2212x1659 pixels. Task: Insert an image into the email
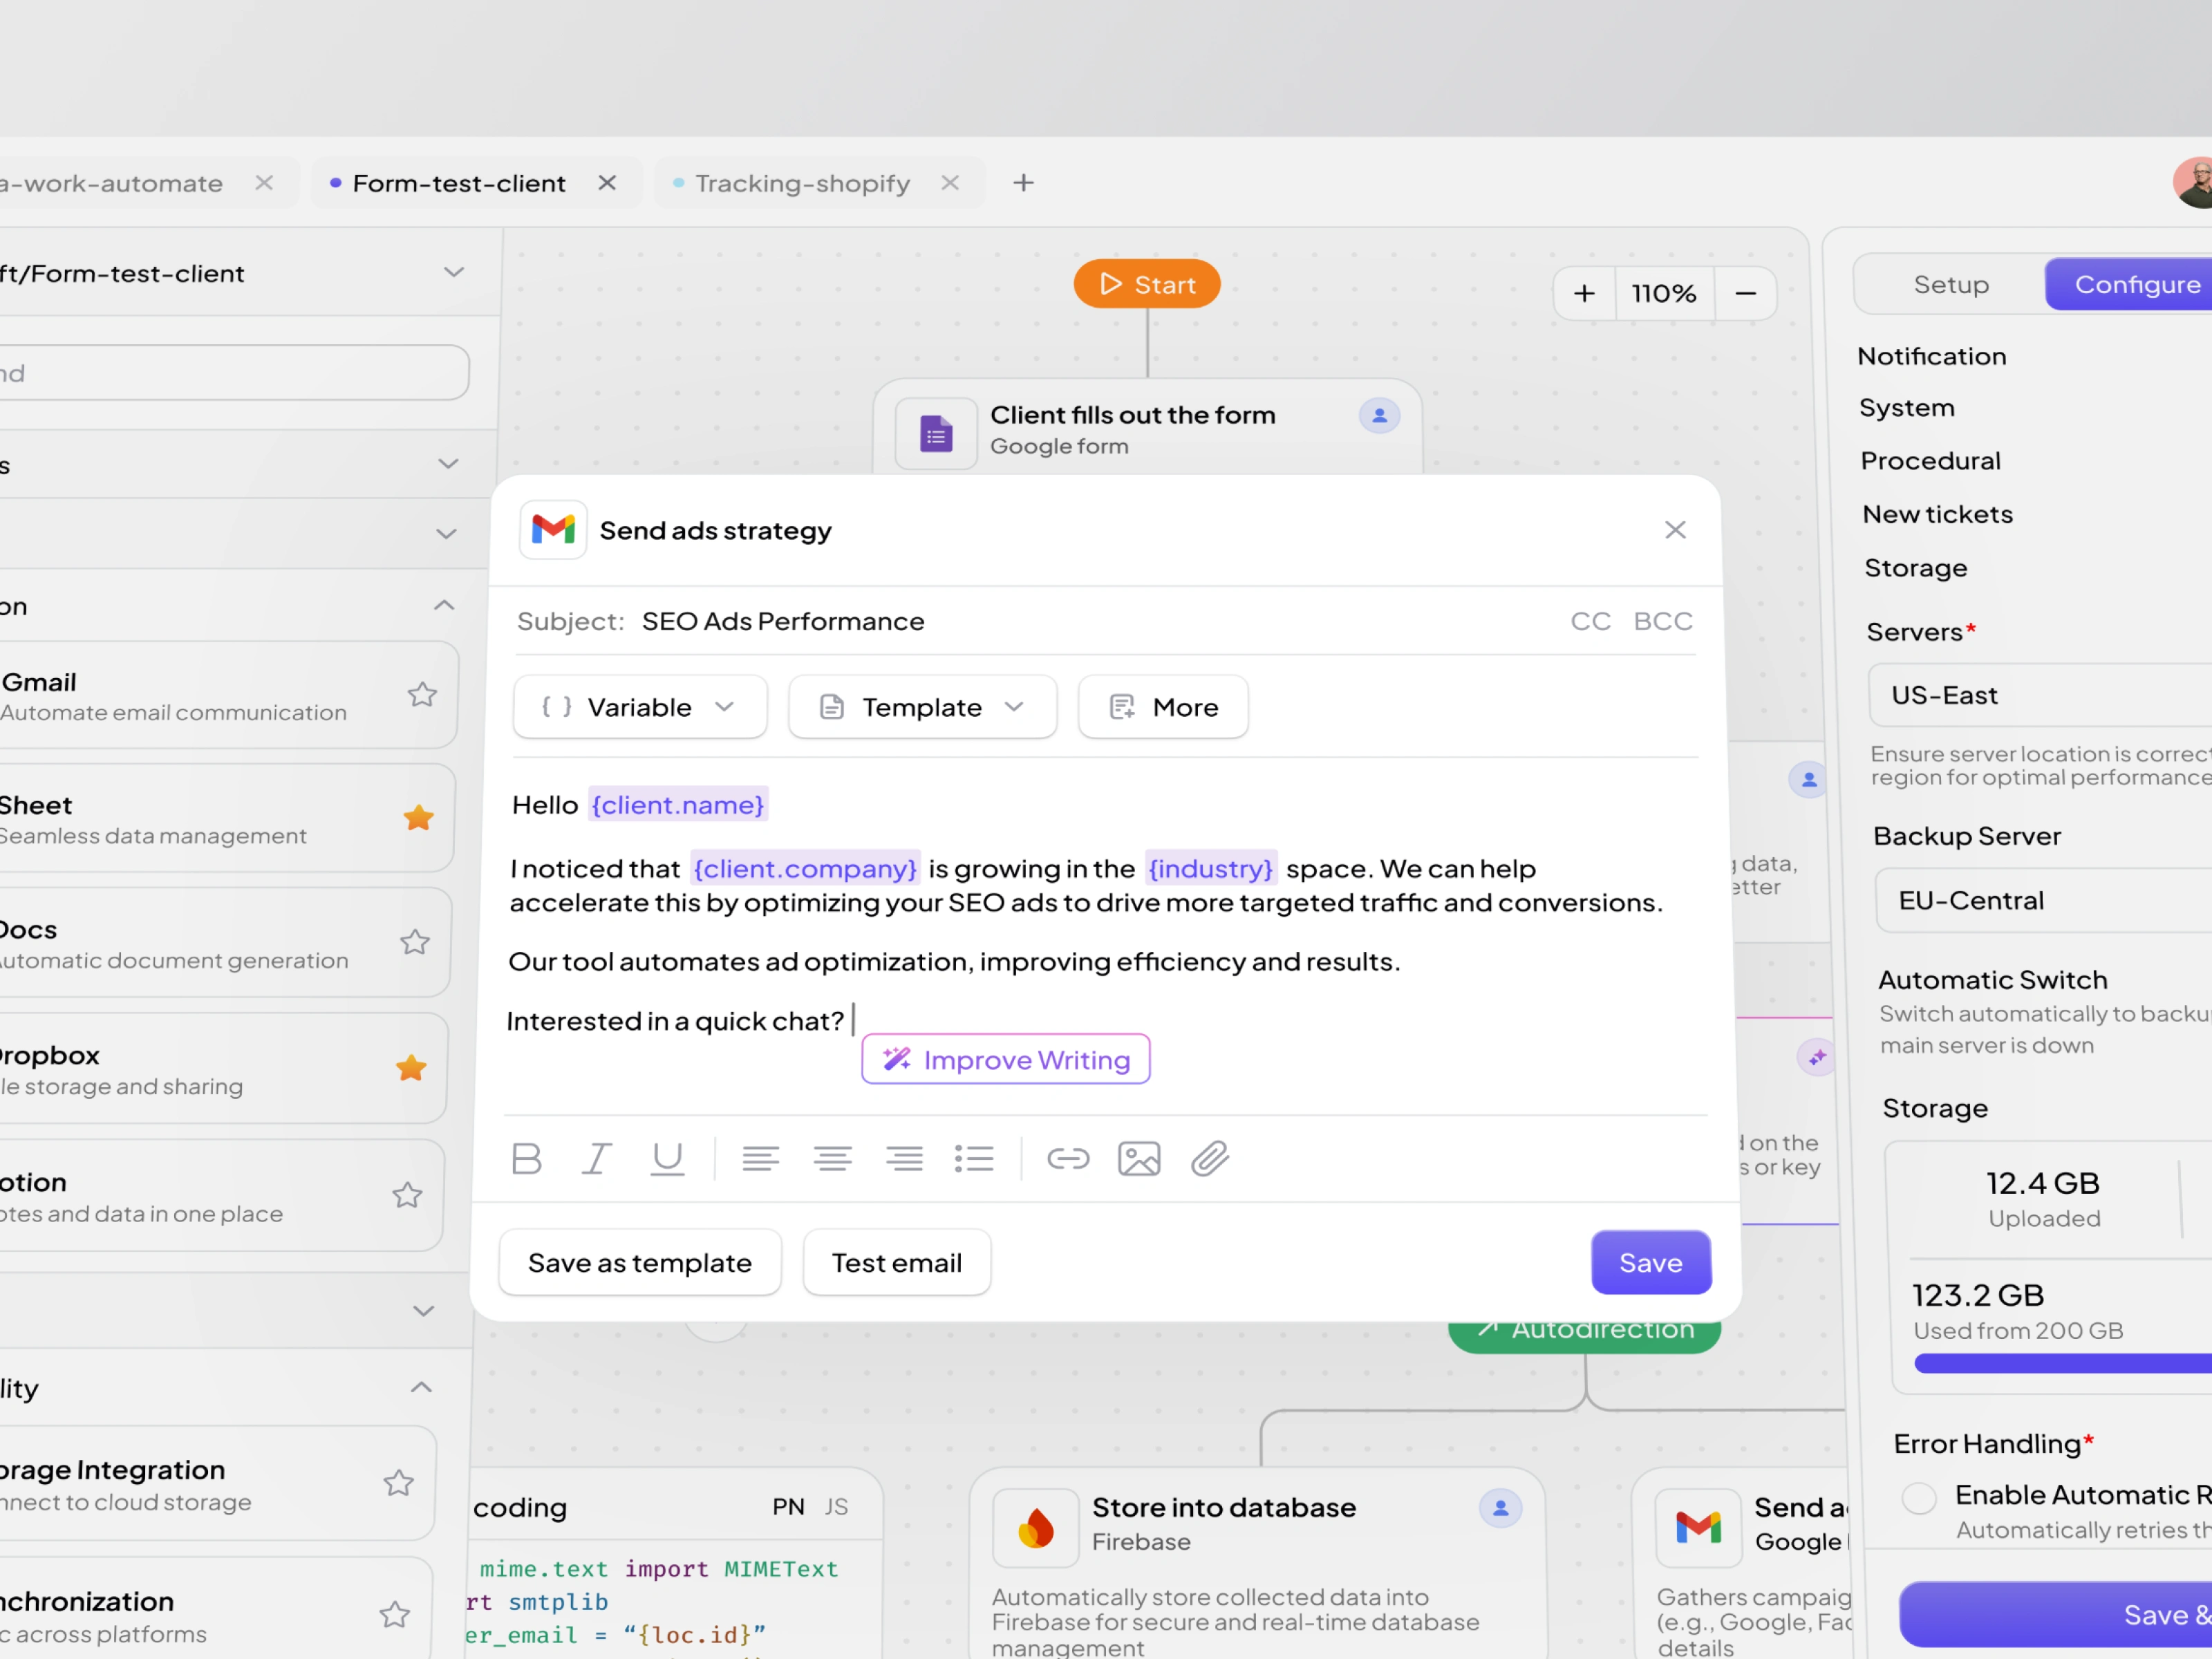point(1138,1158)
